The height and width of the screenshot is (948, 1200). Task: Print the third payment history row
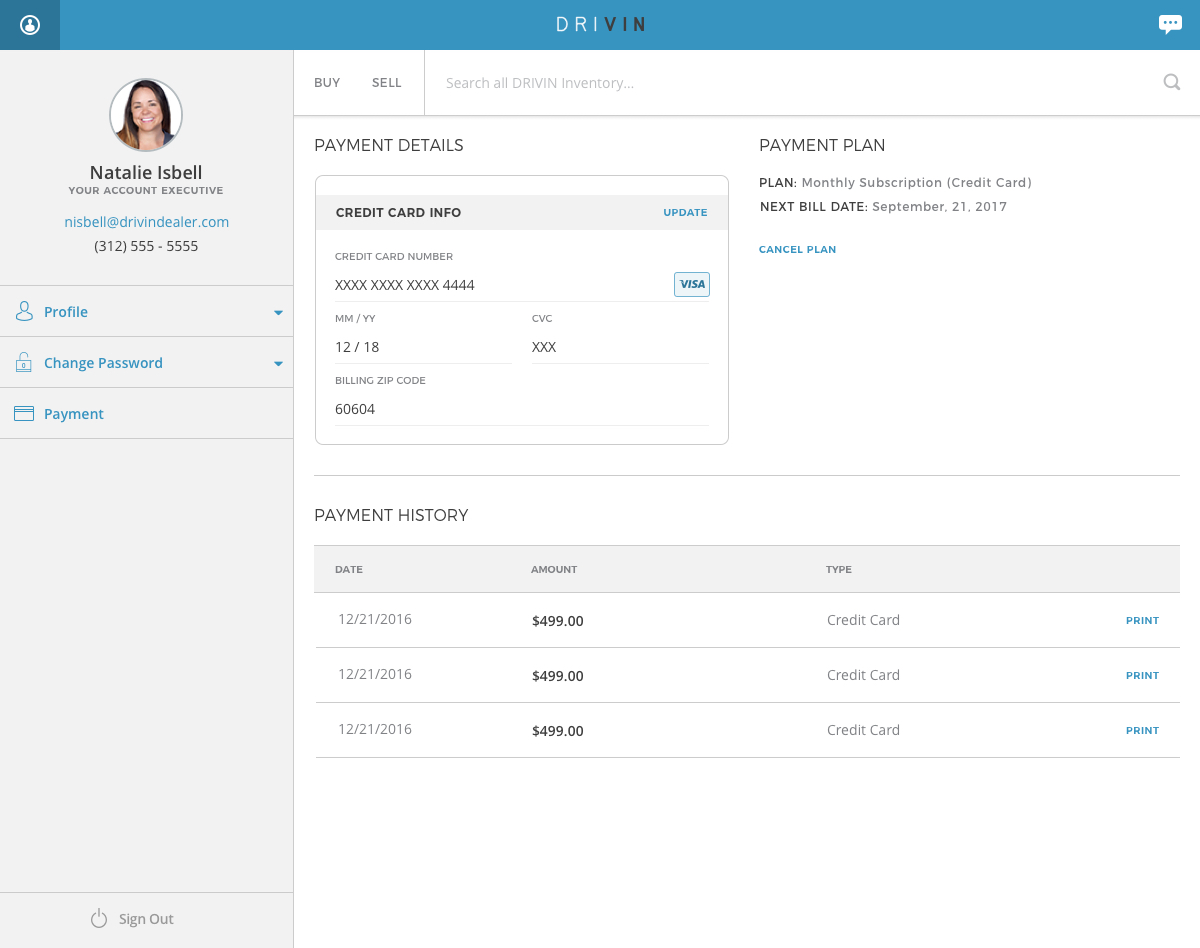pos(1142,730)
